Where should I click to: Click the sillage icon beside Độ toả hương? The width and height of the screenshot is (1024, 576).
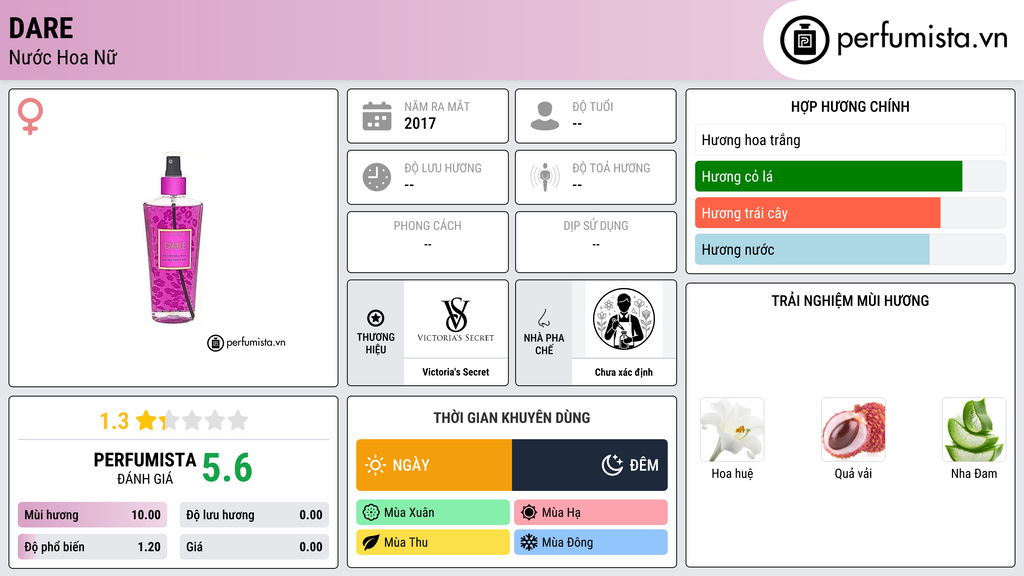[x=545, y=177]
